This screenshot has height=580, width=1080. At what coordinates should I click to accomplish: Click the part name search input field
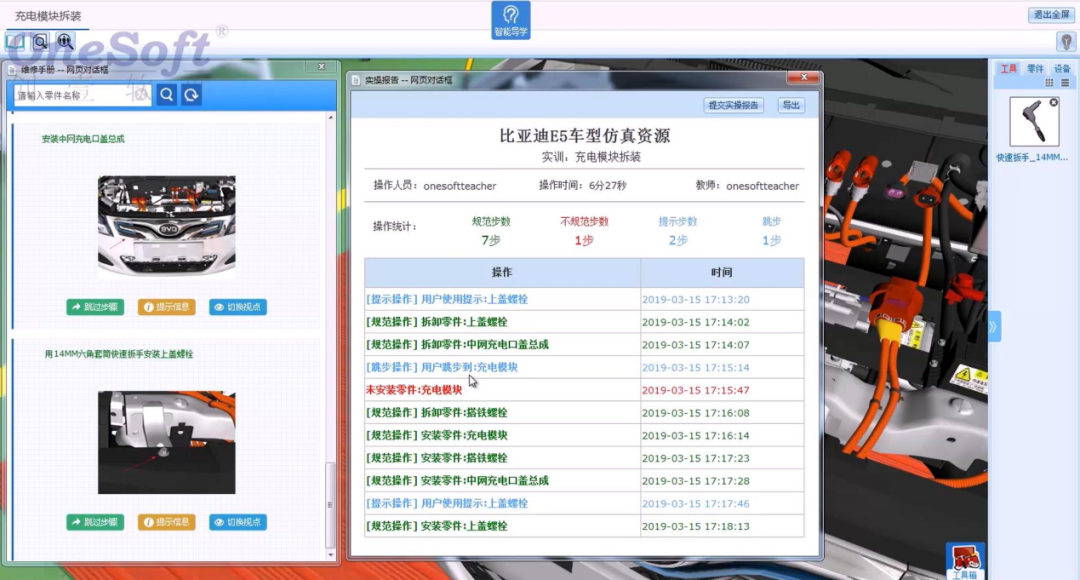[x=83, y=95]
